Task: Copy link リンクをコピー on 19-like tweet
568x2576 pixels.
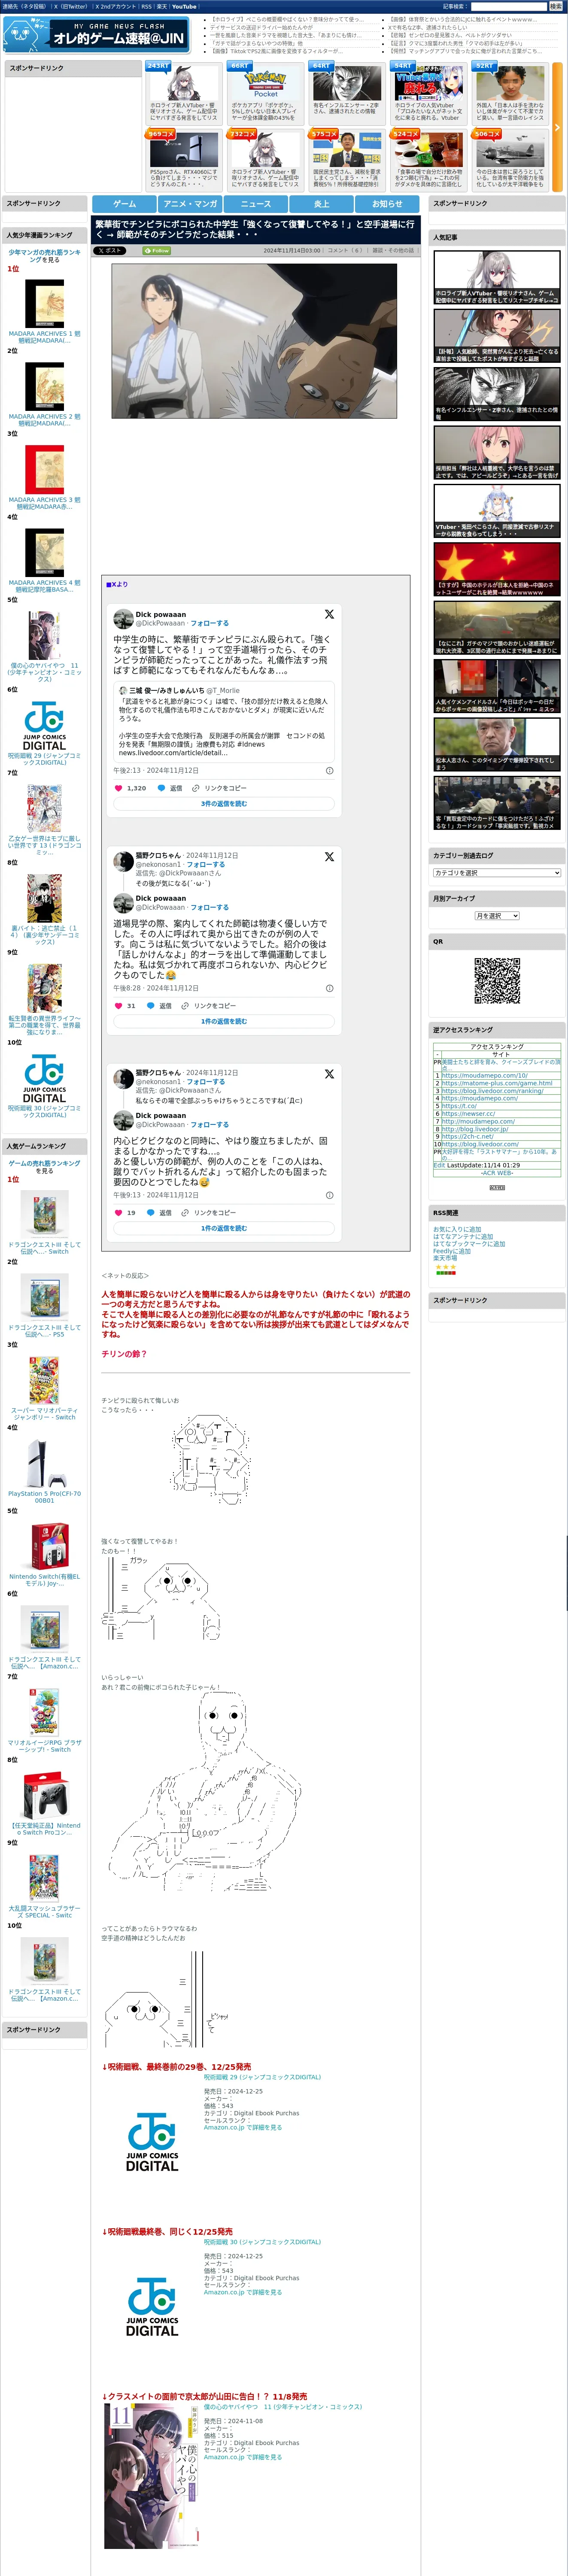Action: point(209,1213)
